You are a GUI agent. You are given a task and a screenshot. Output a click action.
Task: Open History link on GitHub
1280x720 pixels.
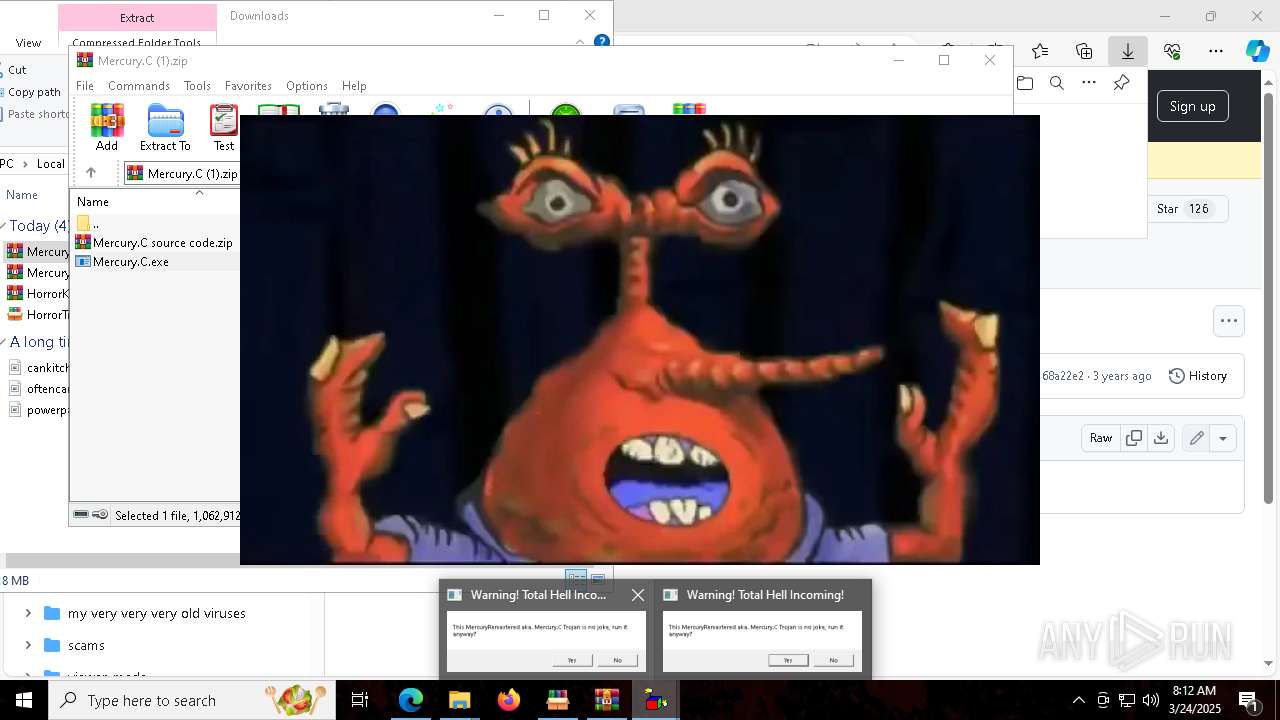(1198, 376)
